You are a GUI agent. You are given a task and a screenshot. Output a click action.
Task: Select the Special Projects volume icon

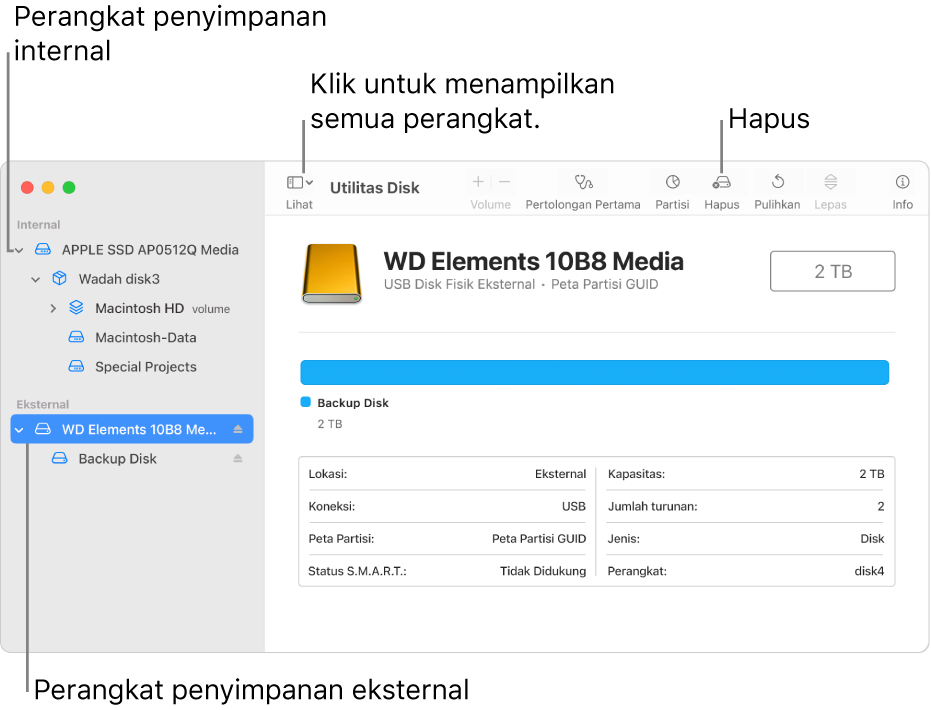pos(76,366)
